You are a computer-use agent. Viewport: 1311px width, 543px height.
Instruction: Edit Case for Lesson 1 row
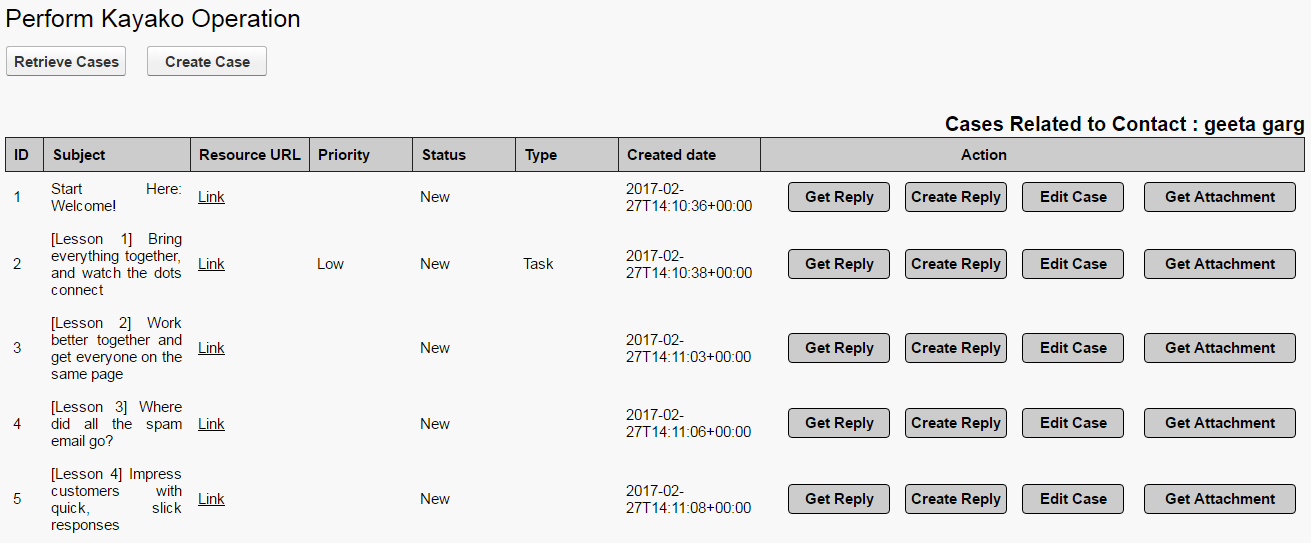[1073, 264]
